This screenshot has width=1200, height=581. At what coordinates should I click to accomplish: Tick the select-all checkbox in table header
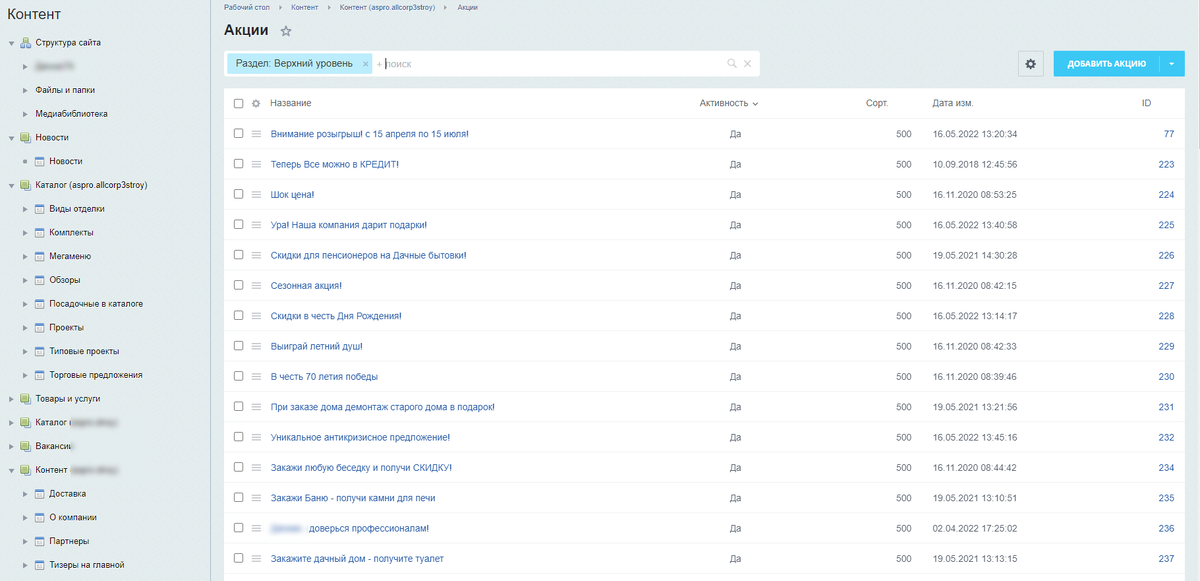238,104
